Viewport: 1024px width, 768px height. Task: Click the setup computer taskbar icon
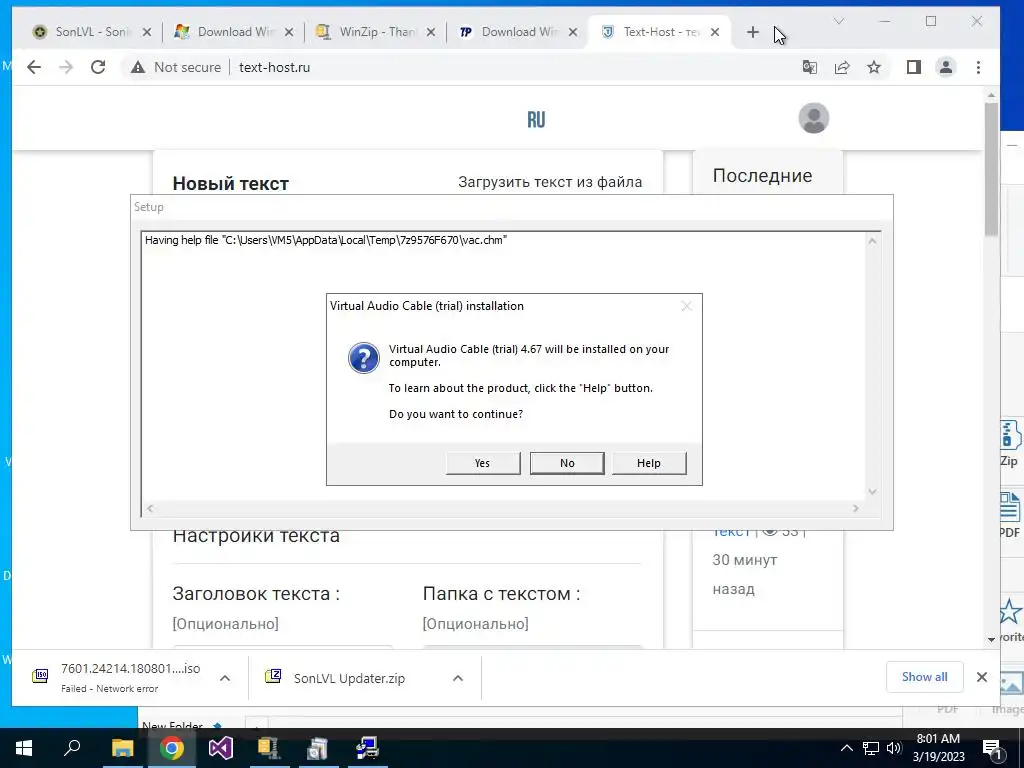pos(368,748)
